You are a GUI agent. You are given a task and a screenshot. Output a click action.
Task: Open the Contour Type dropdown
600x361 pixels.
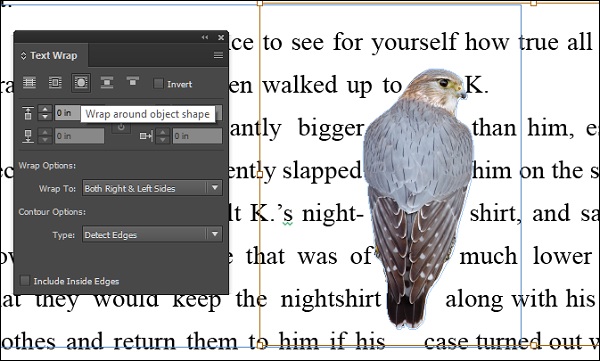tap(152, 234)
